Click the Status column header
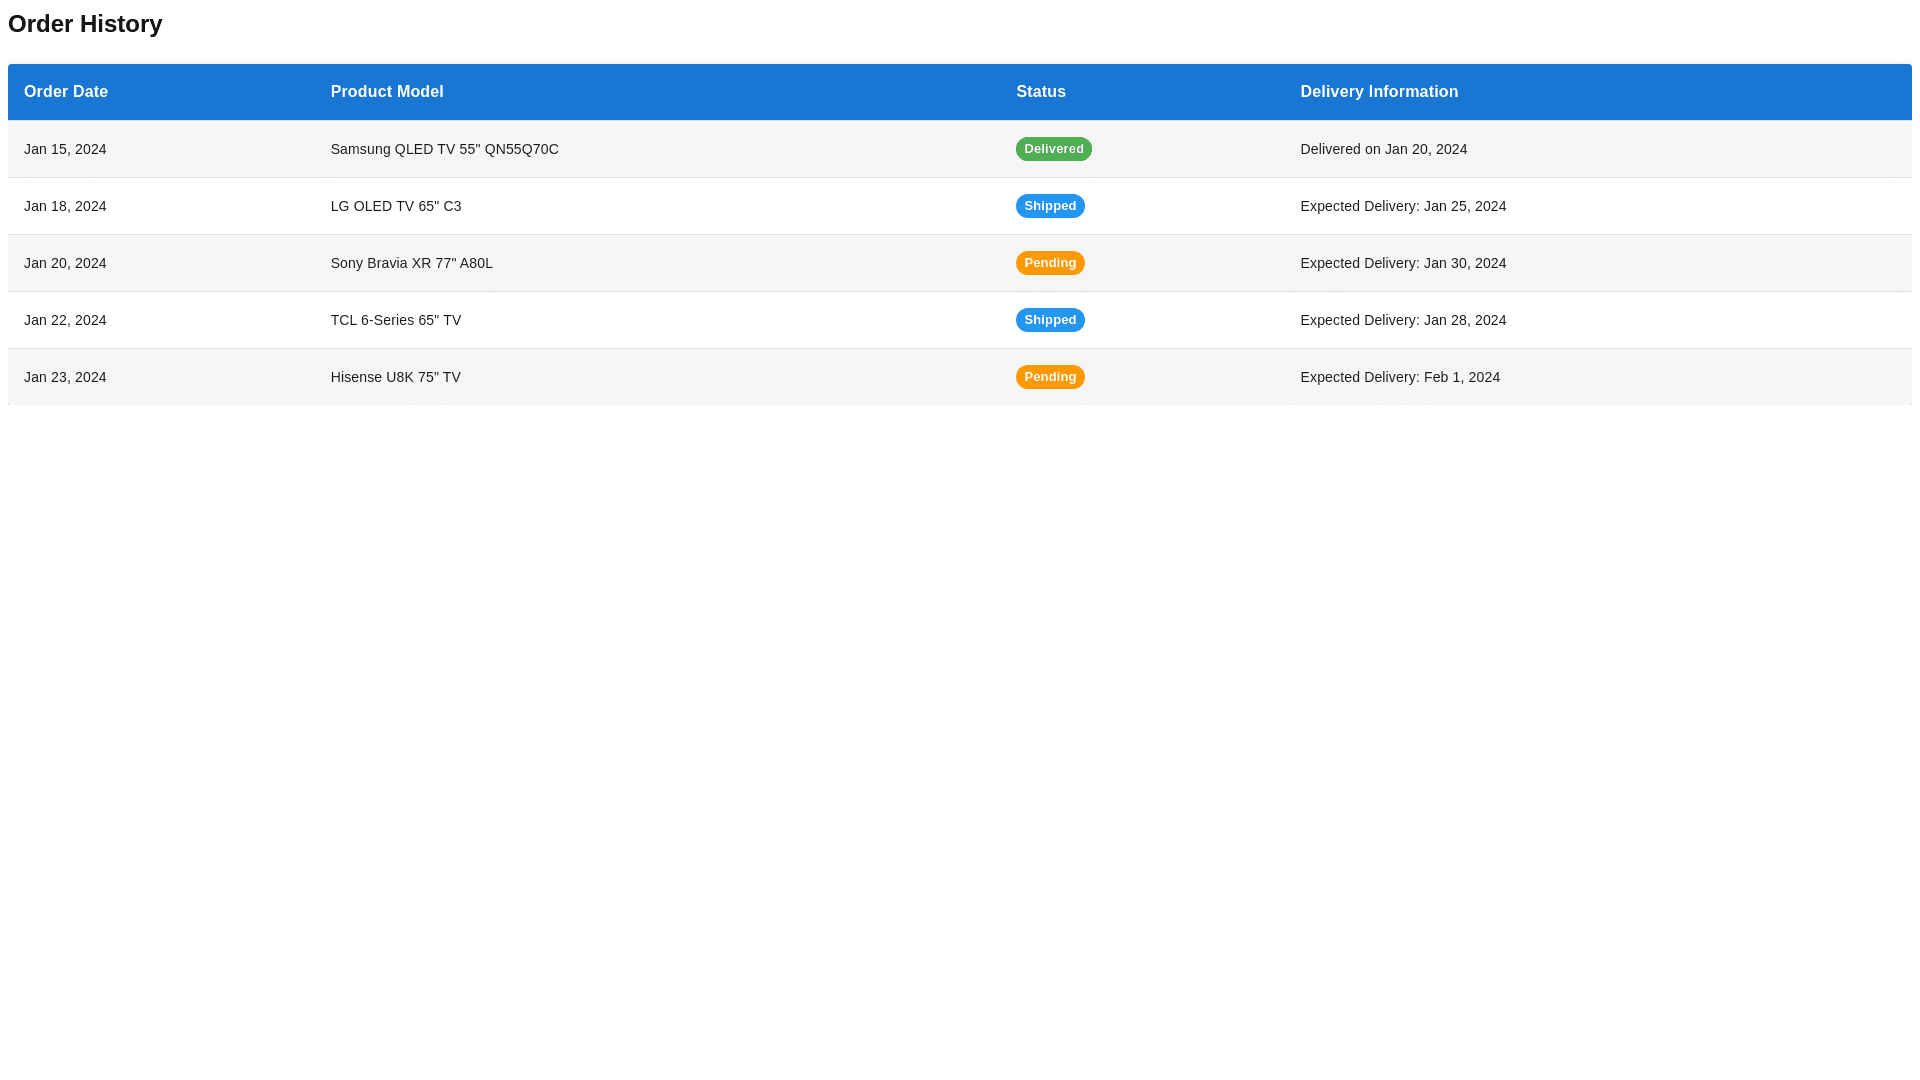 [1040, 91]
